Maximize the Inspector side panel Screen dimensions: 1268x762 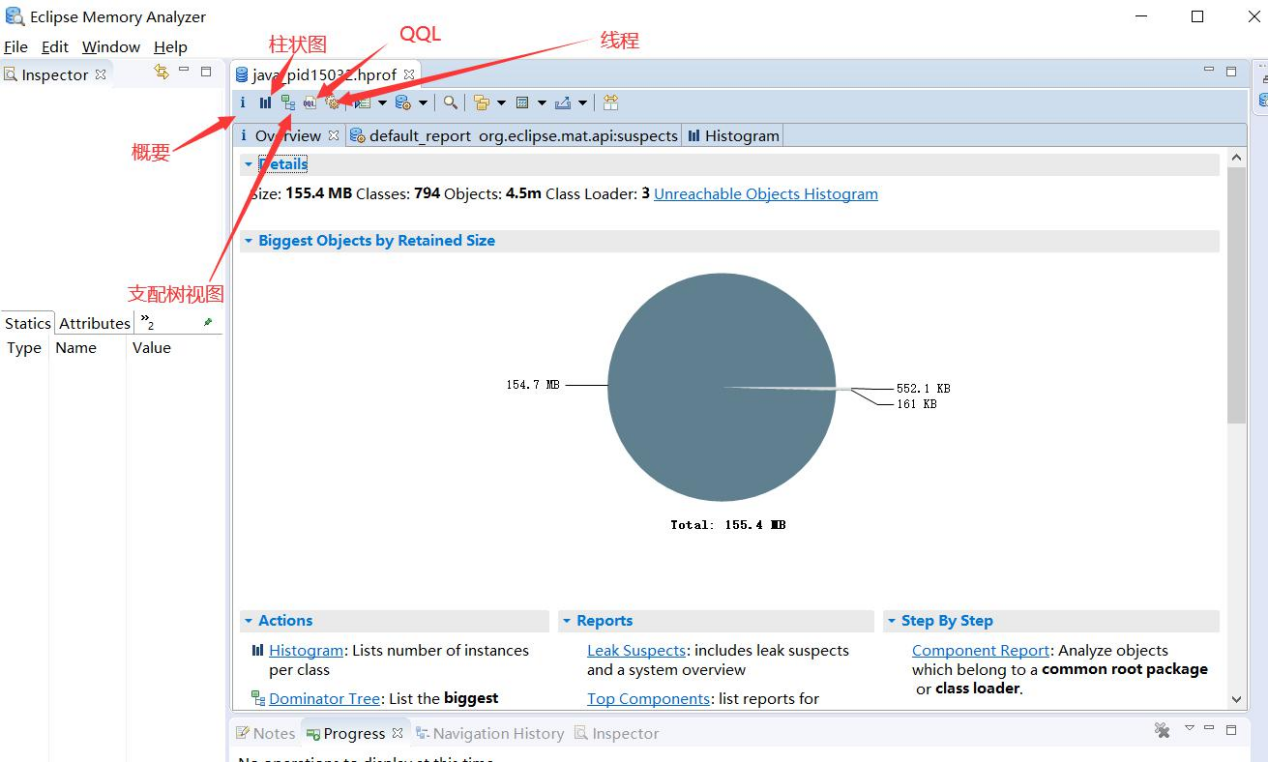coord(206,71)
